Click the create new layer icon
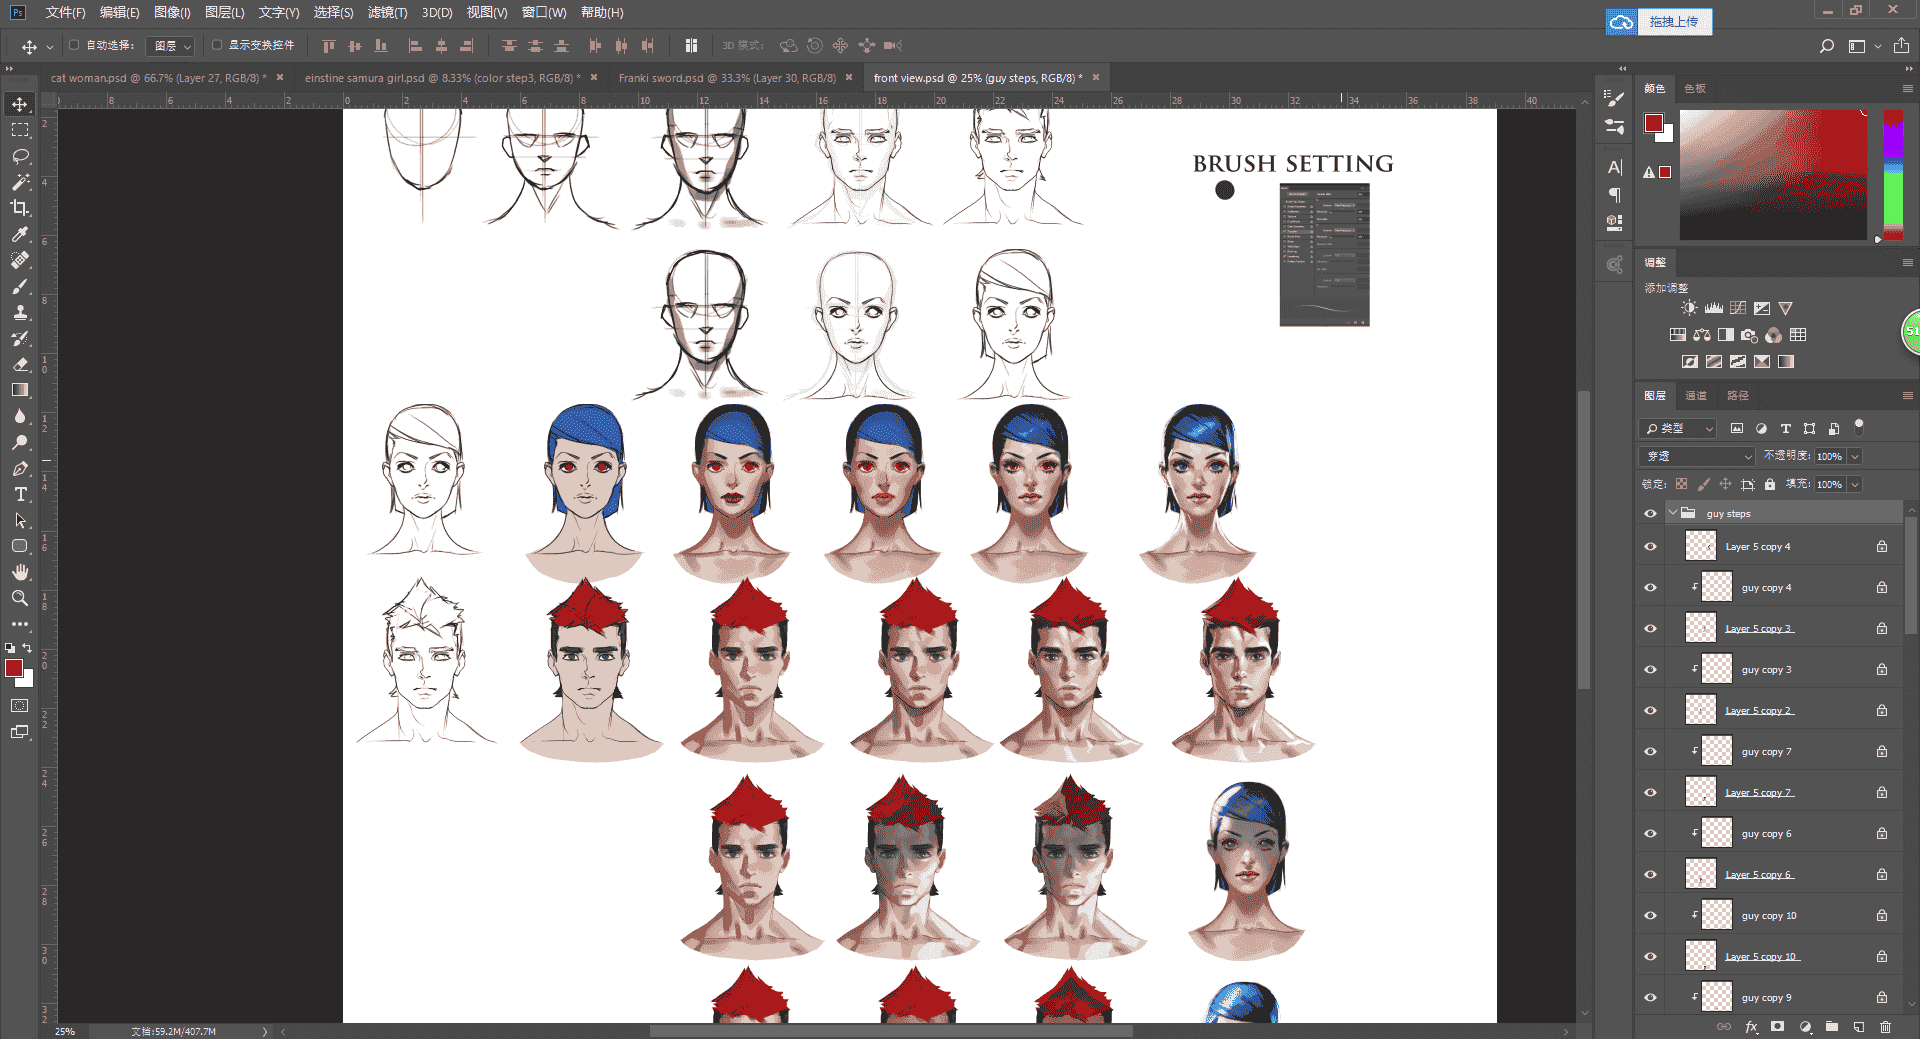 pyautogui.click(x=1858, y=1026)
